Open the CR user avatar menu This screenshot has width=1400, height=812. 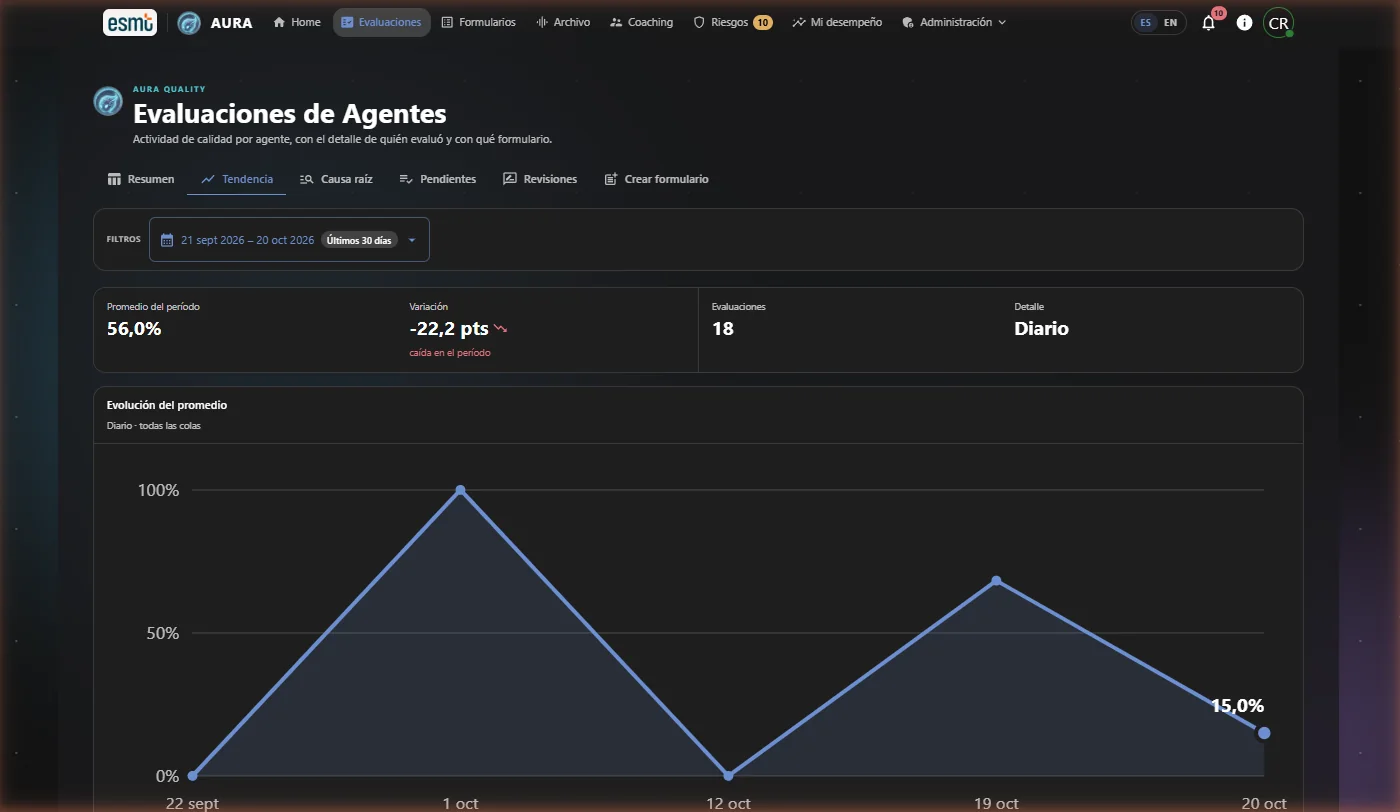[x=1278, y=23]
